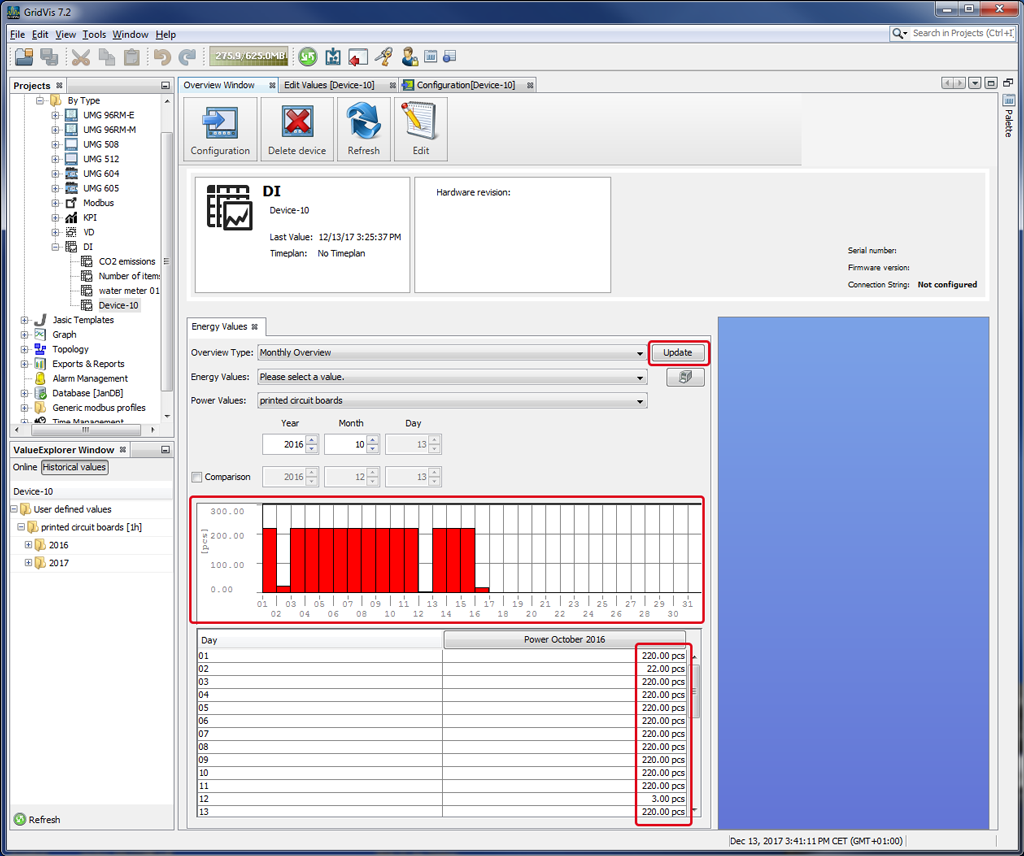
Task: Click the Edit notepad icon
Action: coord(420,122)
